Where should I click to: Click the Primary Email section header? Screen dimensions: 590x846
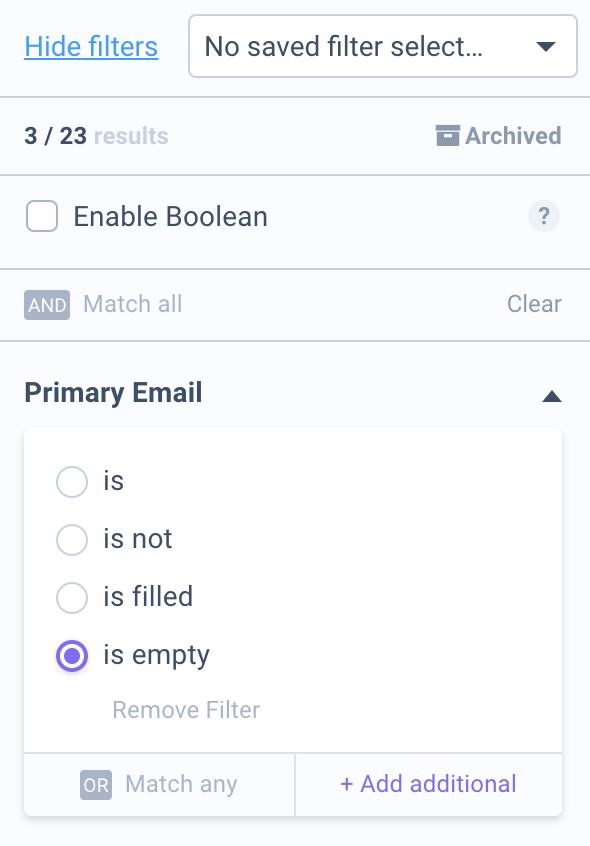point(113,392)
